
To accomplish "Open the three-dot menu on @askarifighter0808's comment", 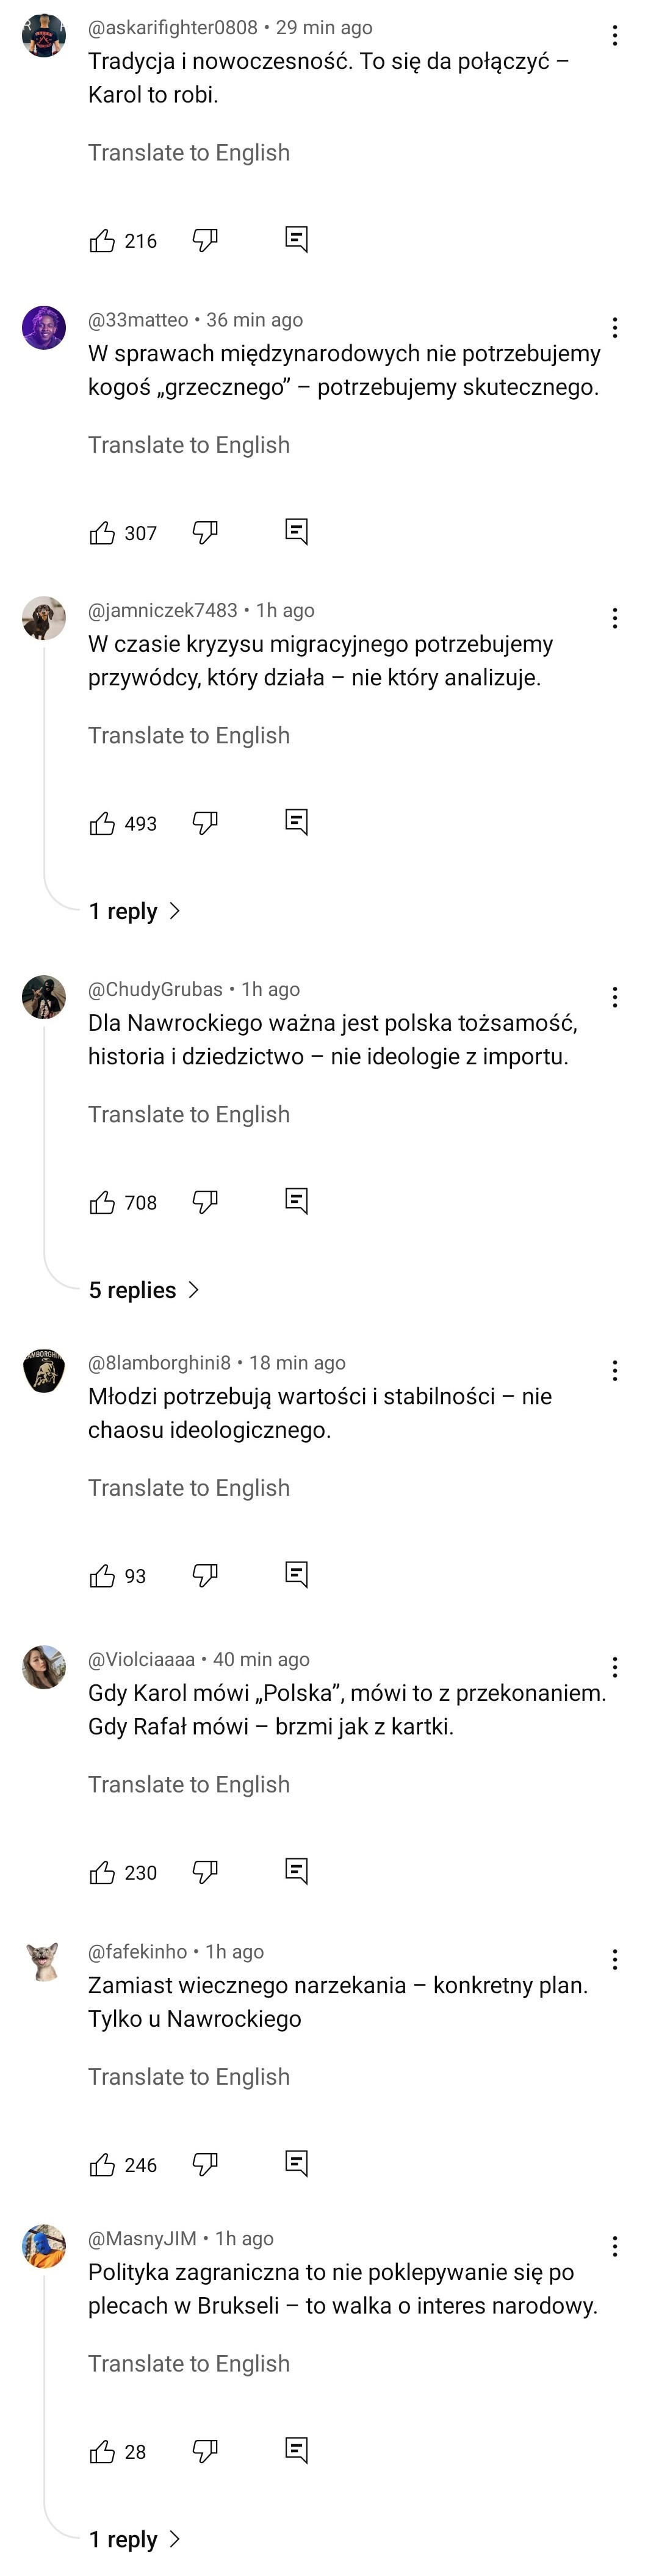I will [614, 36].
